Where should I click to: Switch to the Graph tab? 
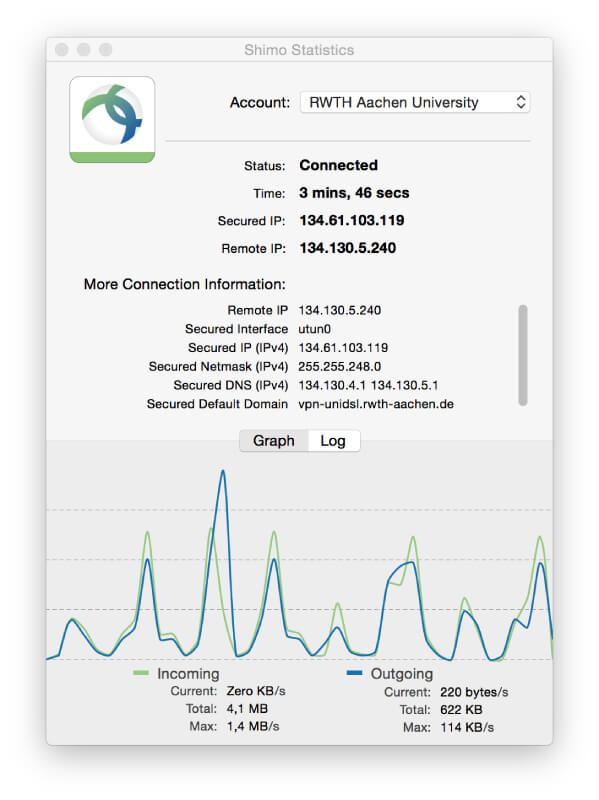coord(273,441)
